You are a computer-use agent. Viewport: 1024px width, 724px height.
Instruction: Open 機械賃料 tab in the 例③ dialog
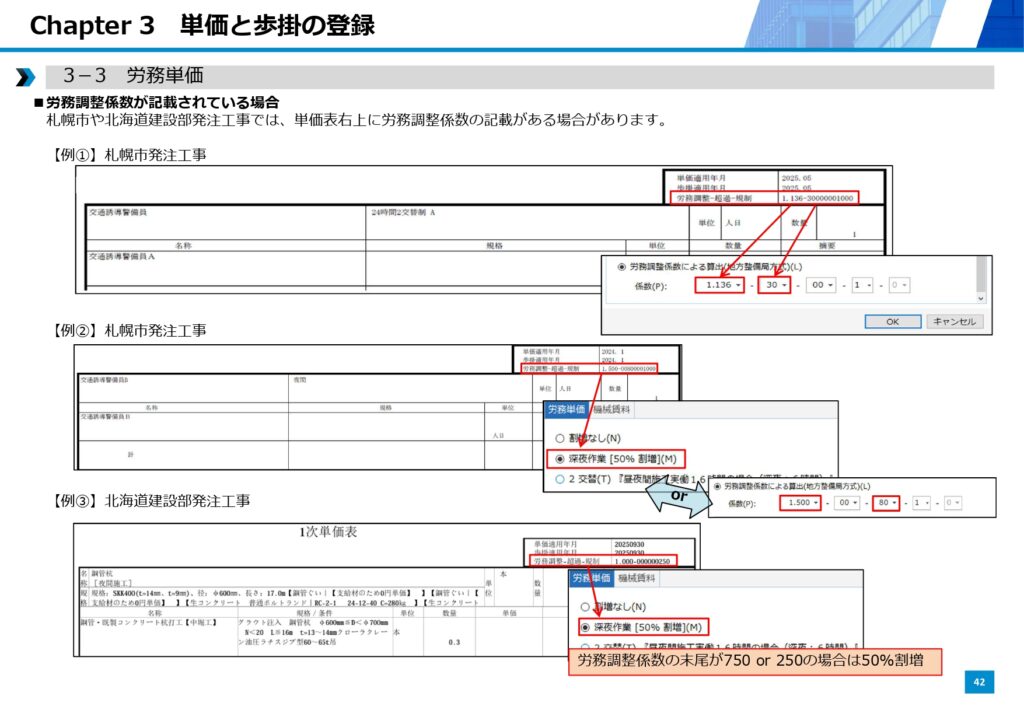(x=636, y=578)
